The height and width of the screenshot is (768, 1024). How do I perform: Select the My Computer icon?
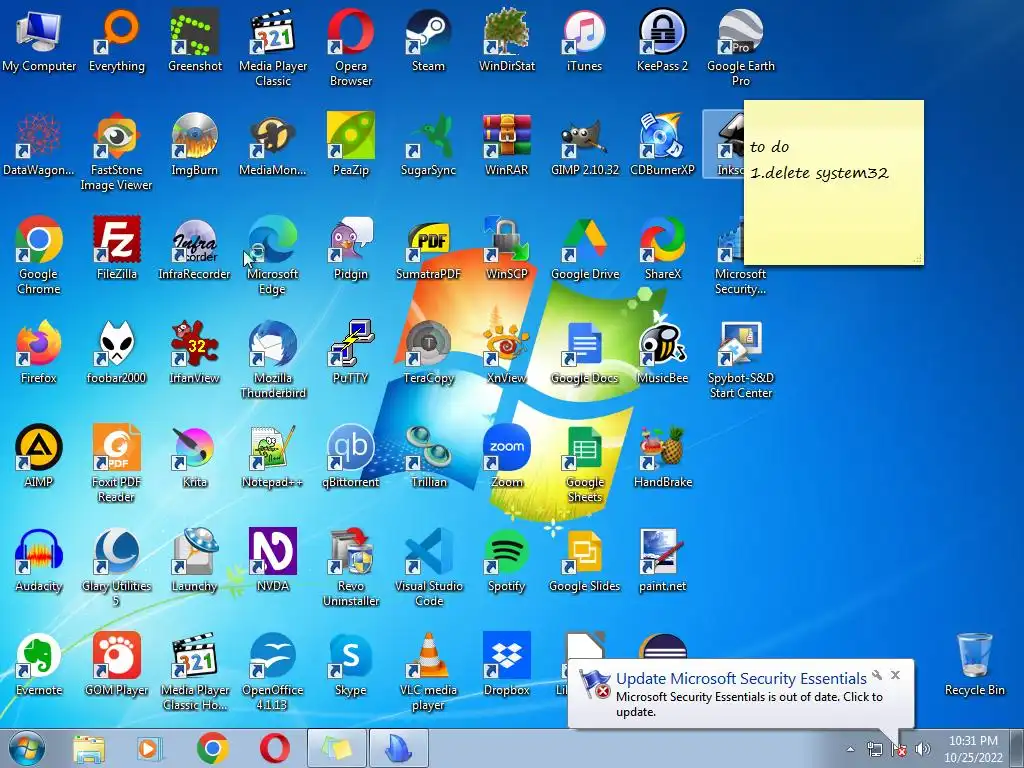click(x=39, y=40)
